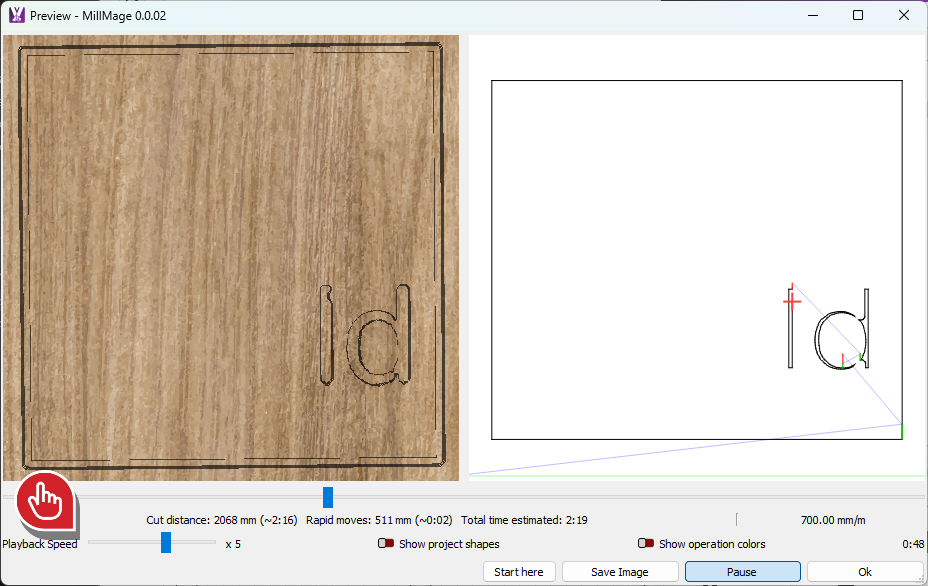Click the 700.00 mm/m speed readout

pyautogui.click(x=832, y=520)
